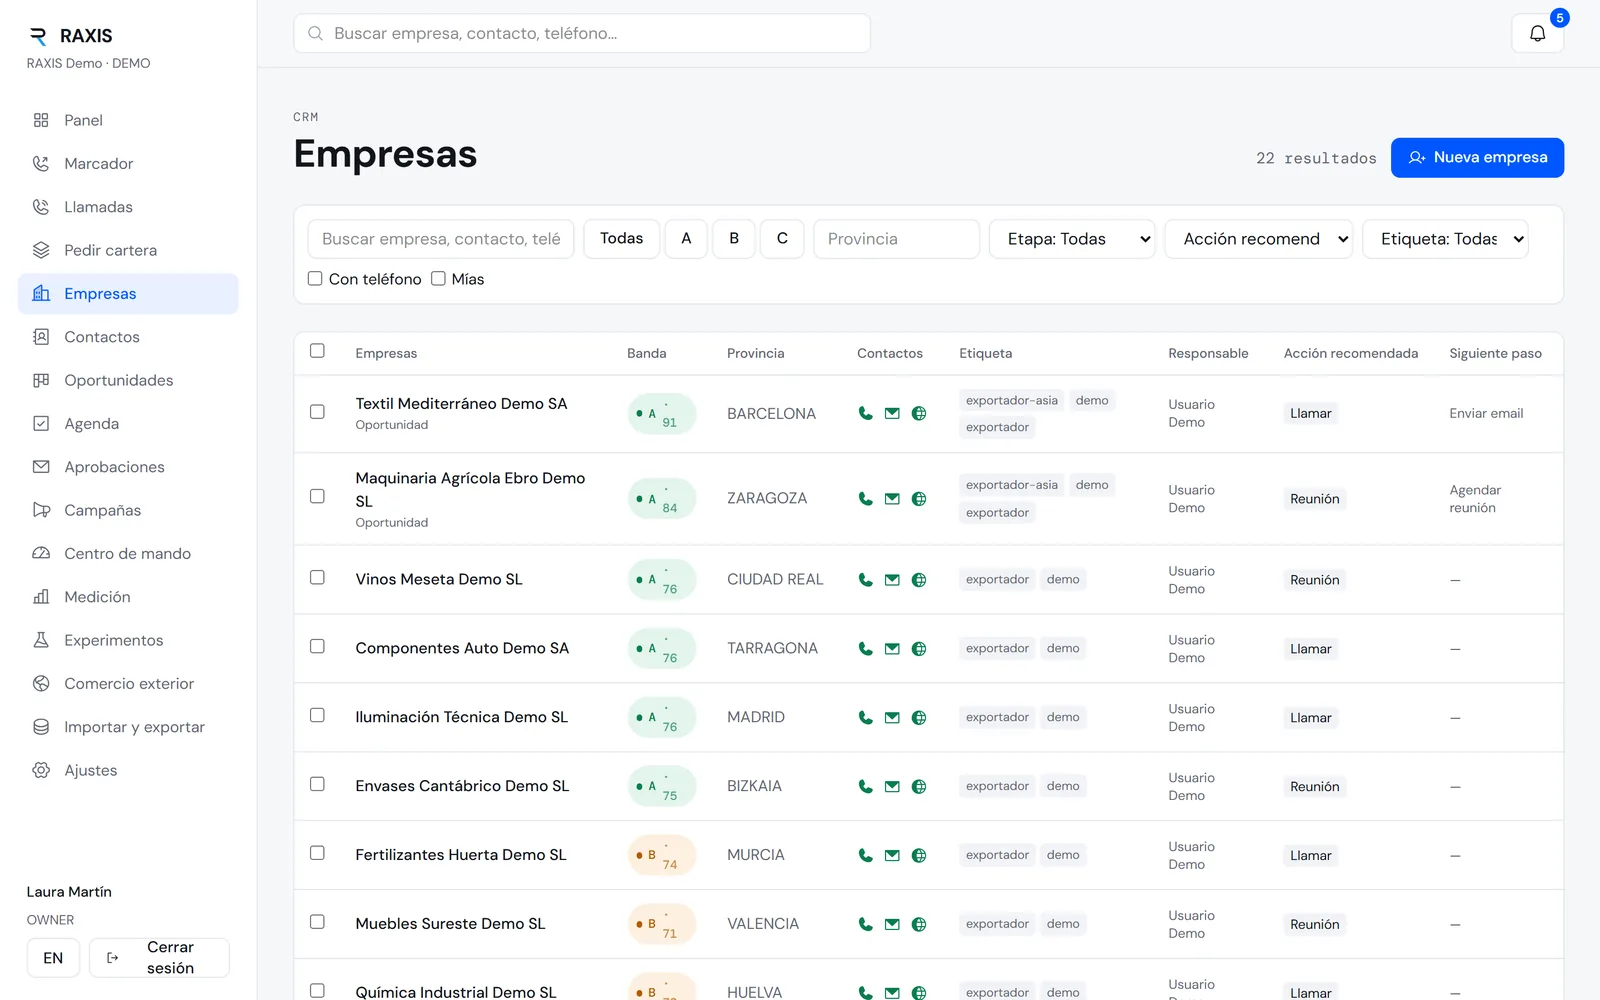Click email icon for Maquinaria Agrícola Ebro
Viewport: 1600px width, 1000px height.
point(892,498)
